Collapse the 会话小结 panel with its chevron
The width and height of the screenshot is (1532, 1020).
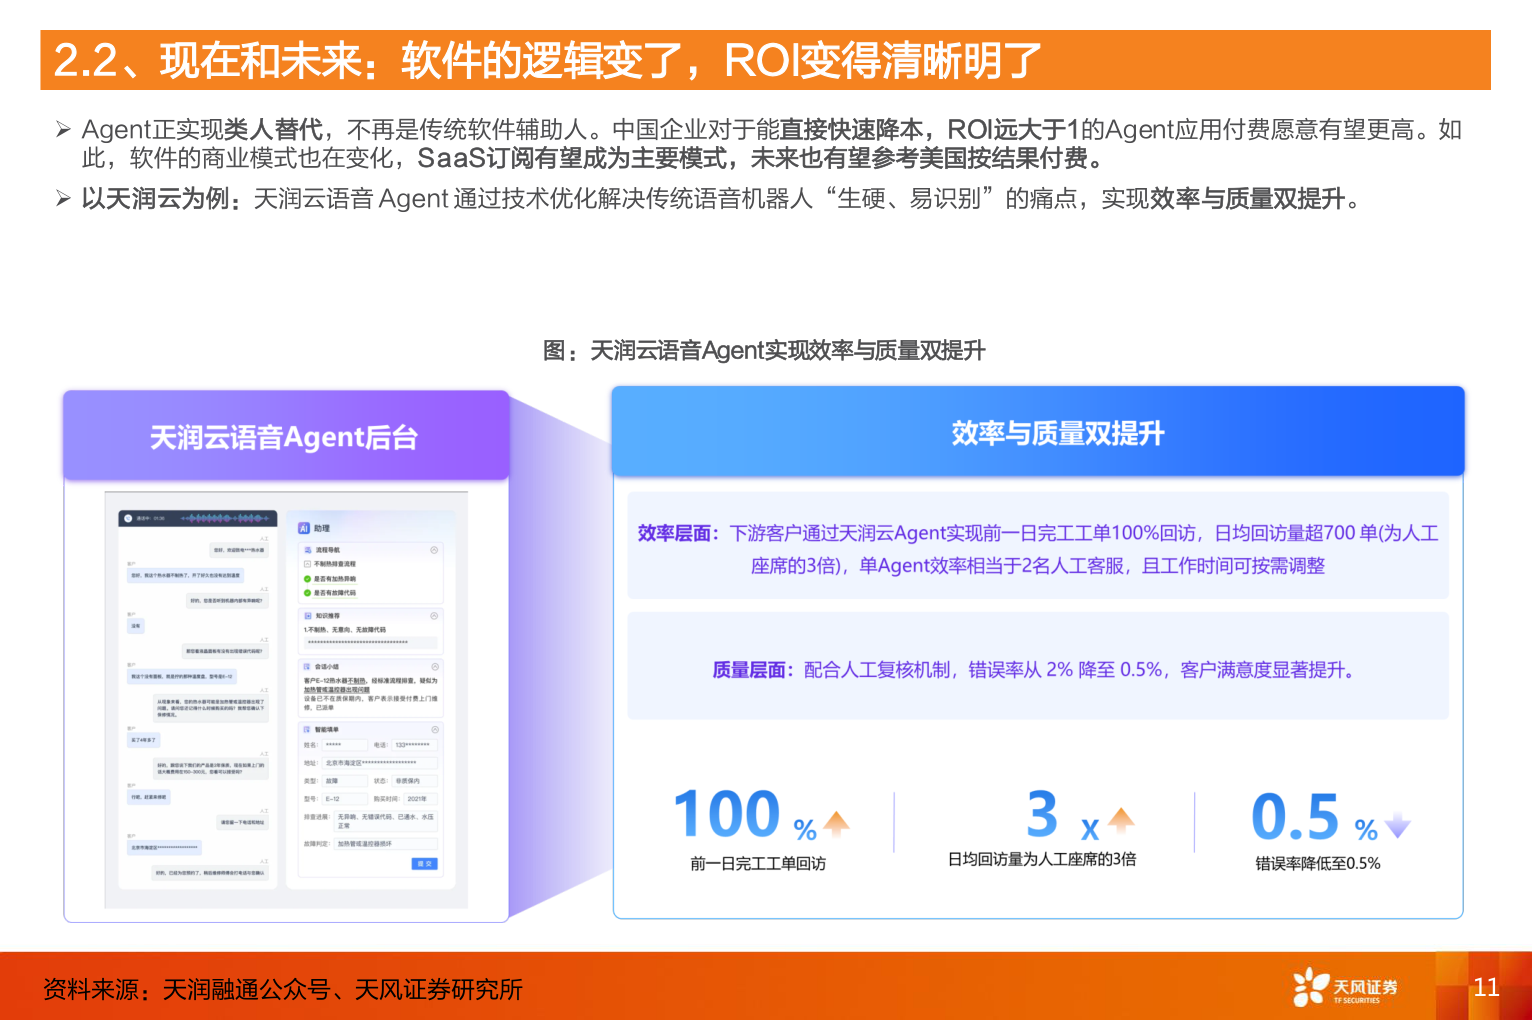[x=435, y=667]
